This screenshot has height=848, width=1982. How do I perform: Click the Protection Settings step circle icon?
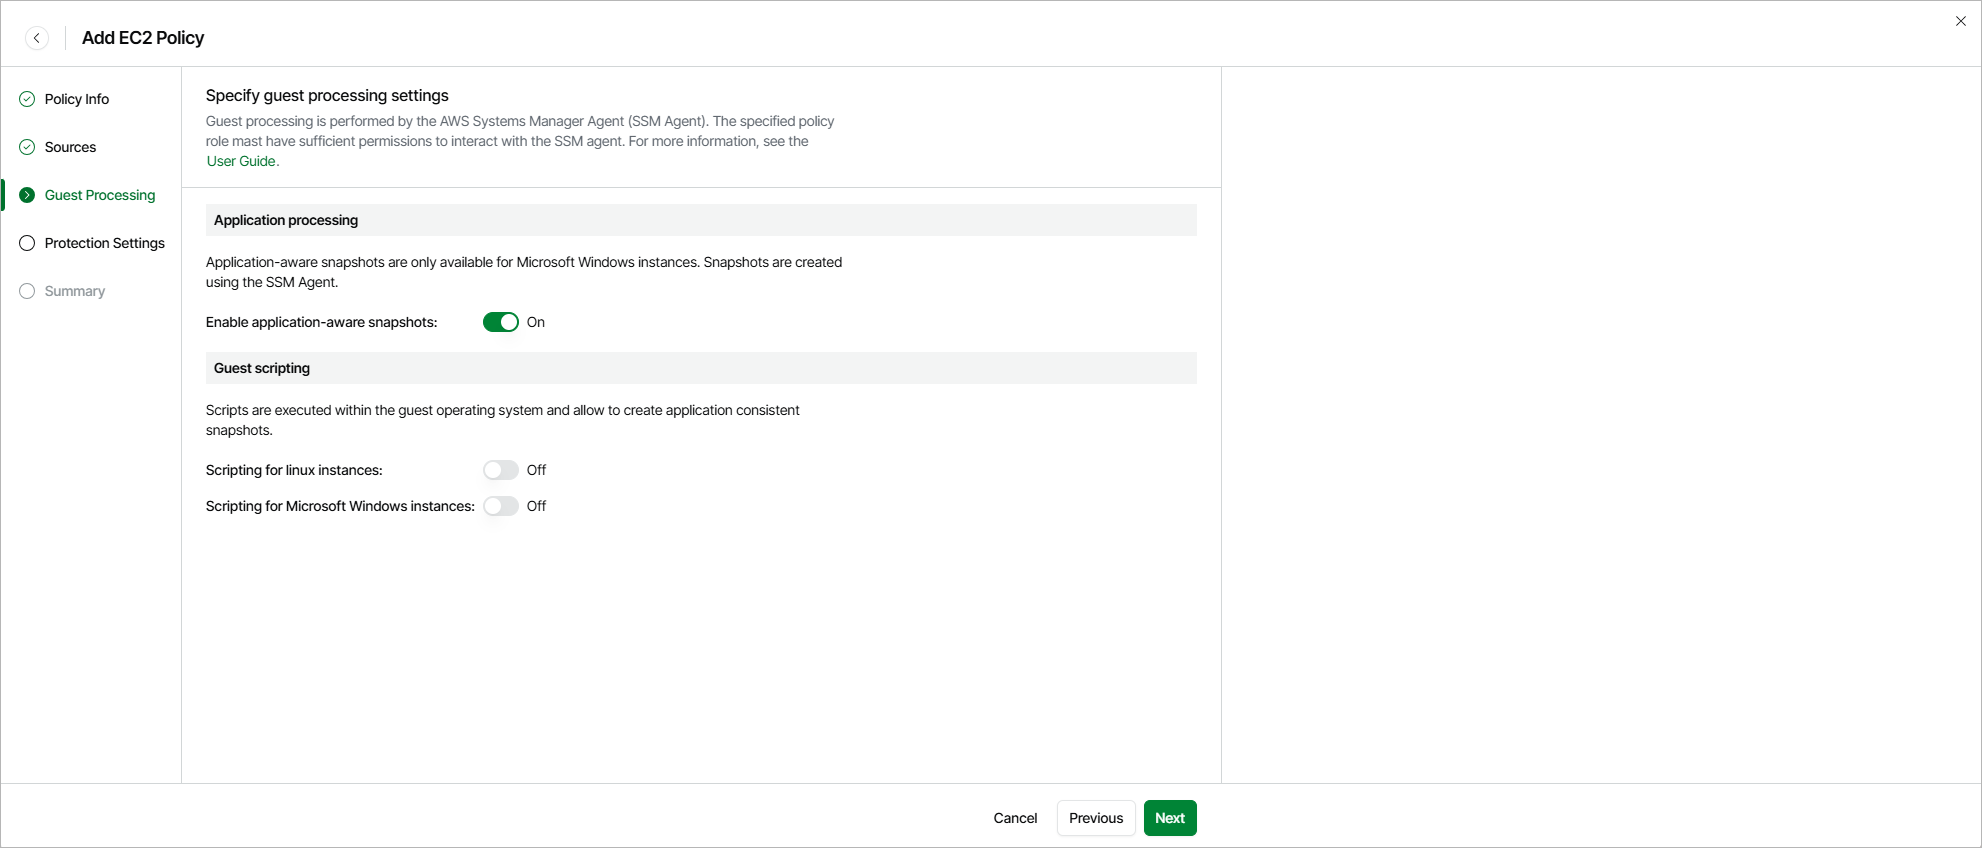27,243
